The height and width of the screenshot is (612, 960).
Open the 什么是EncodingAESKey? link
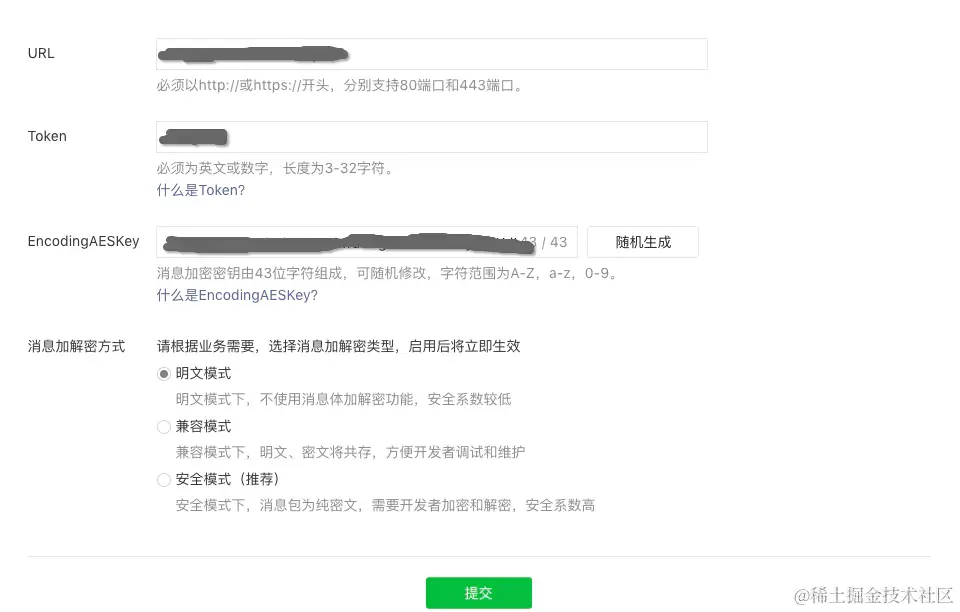pos(237,296)
